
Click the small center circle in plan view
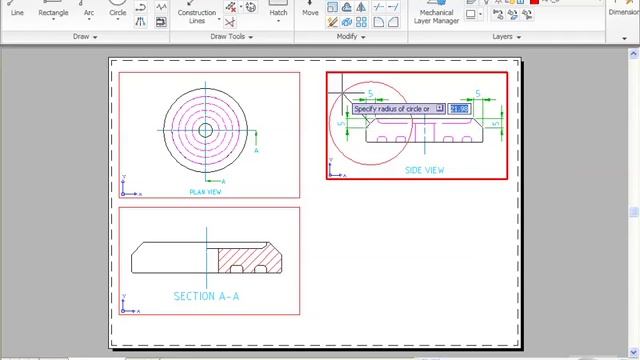205,131
